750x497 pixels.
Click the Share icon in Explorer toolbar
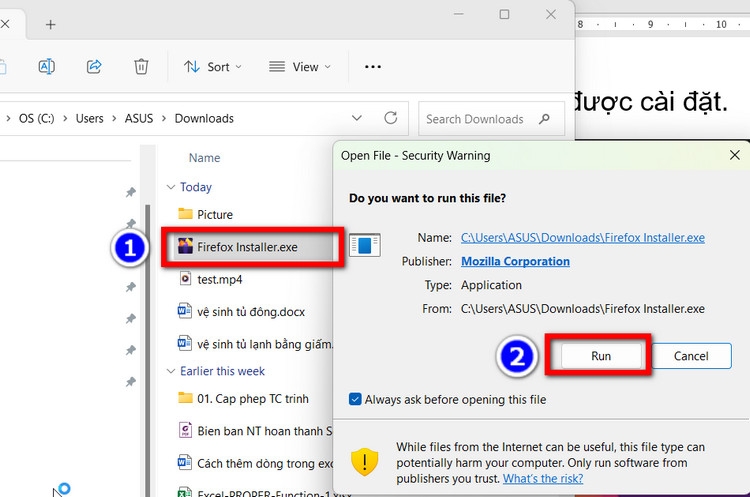click(x=94, y=66)
